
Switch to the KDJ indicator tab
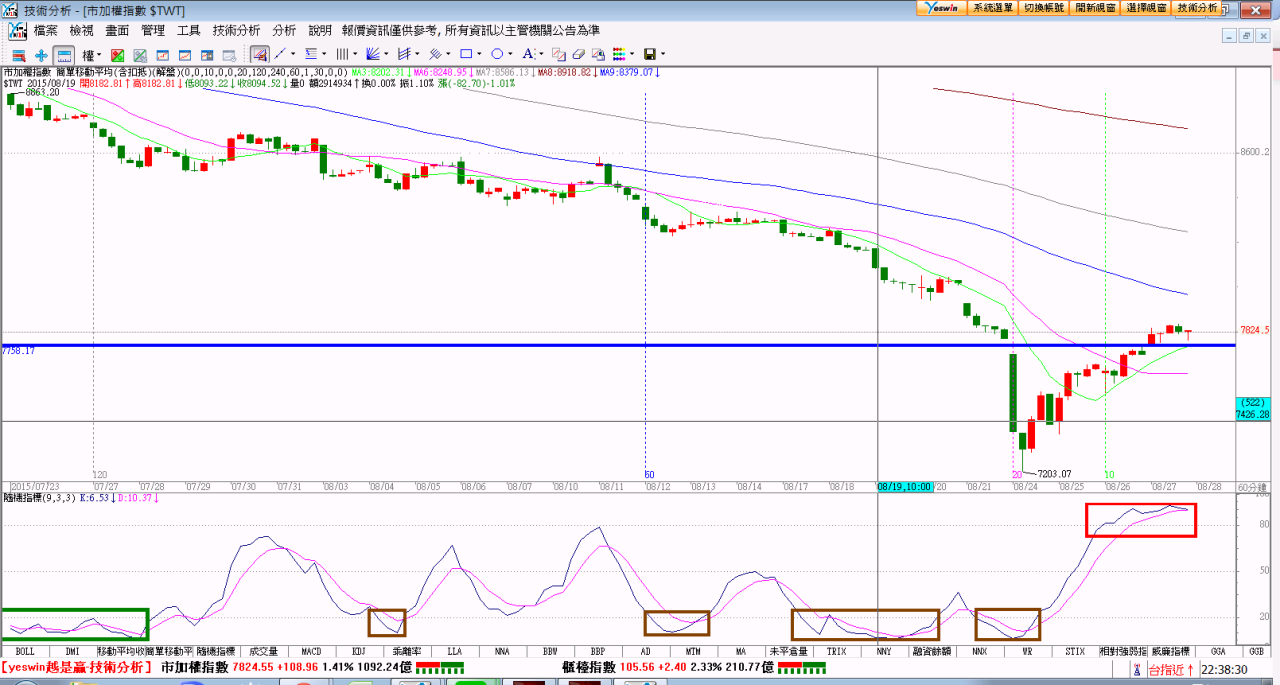[x=359, y=651]
